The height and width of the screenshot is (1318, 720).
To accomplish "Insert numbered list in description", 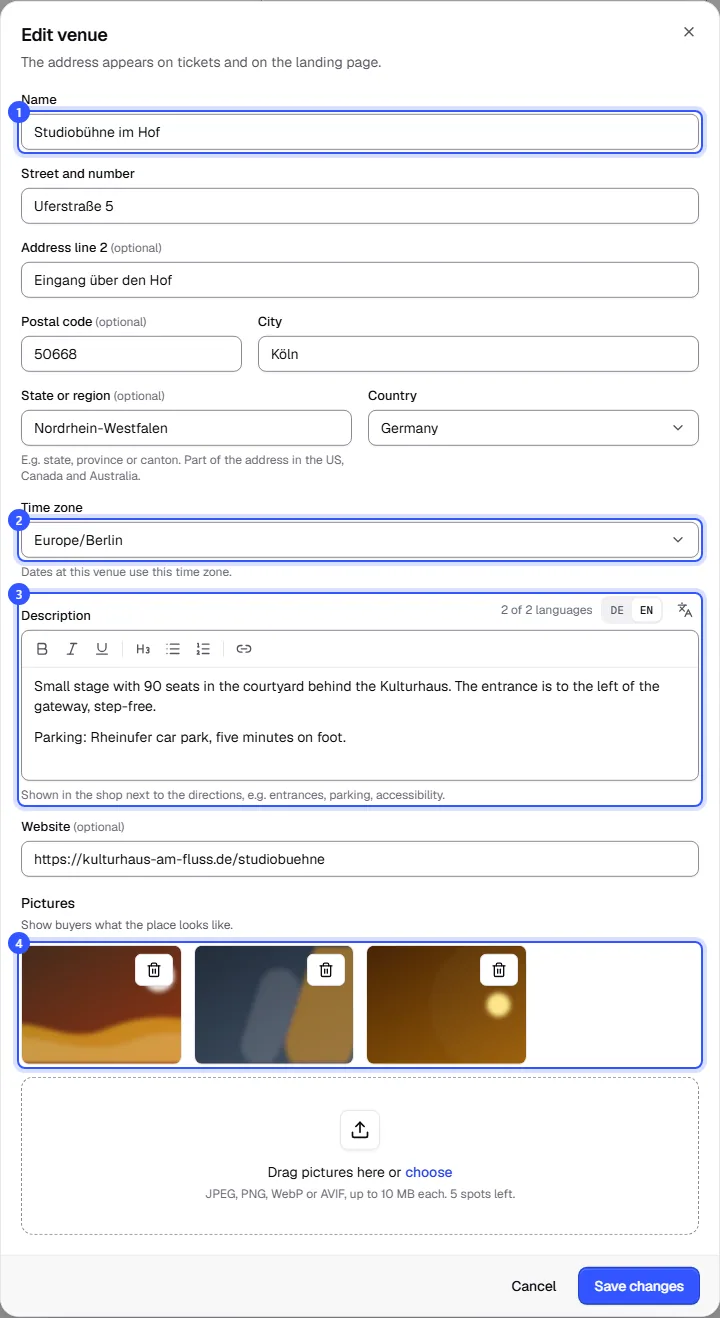I will click(x=203, y=649).
